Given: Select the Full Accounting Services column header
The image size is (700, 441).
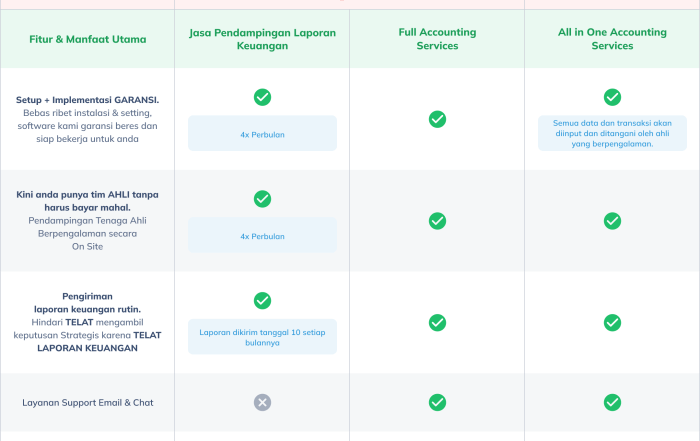Looking at the screenshot, I should click(x=437, y=39).
